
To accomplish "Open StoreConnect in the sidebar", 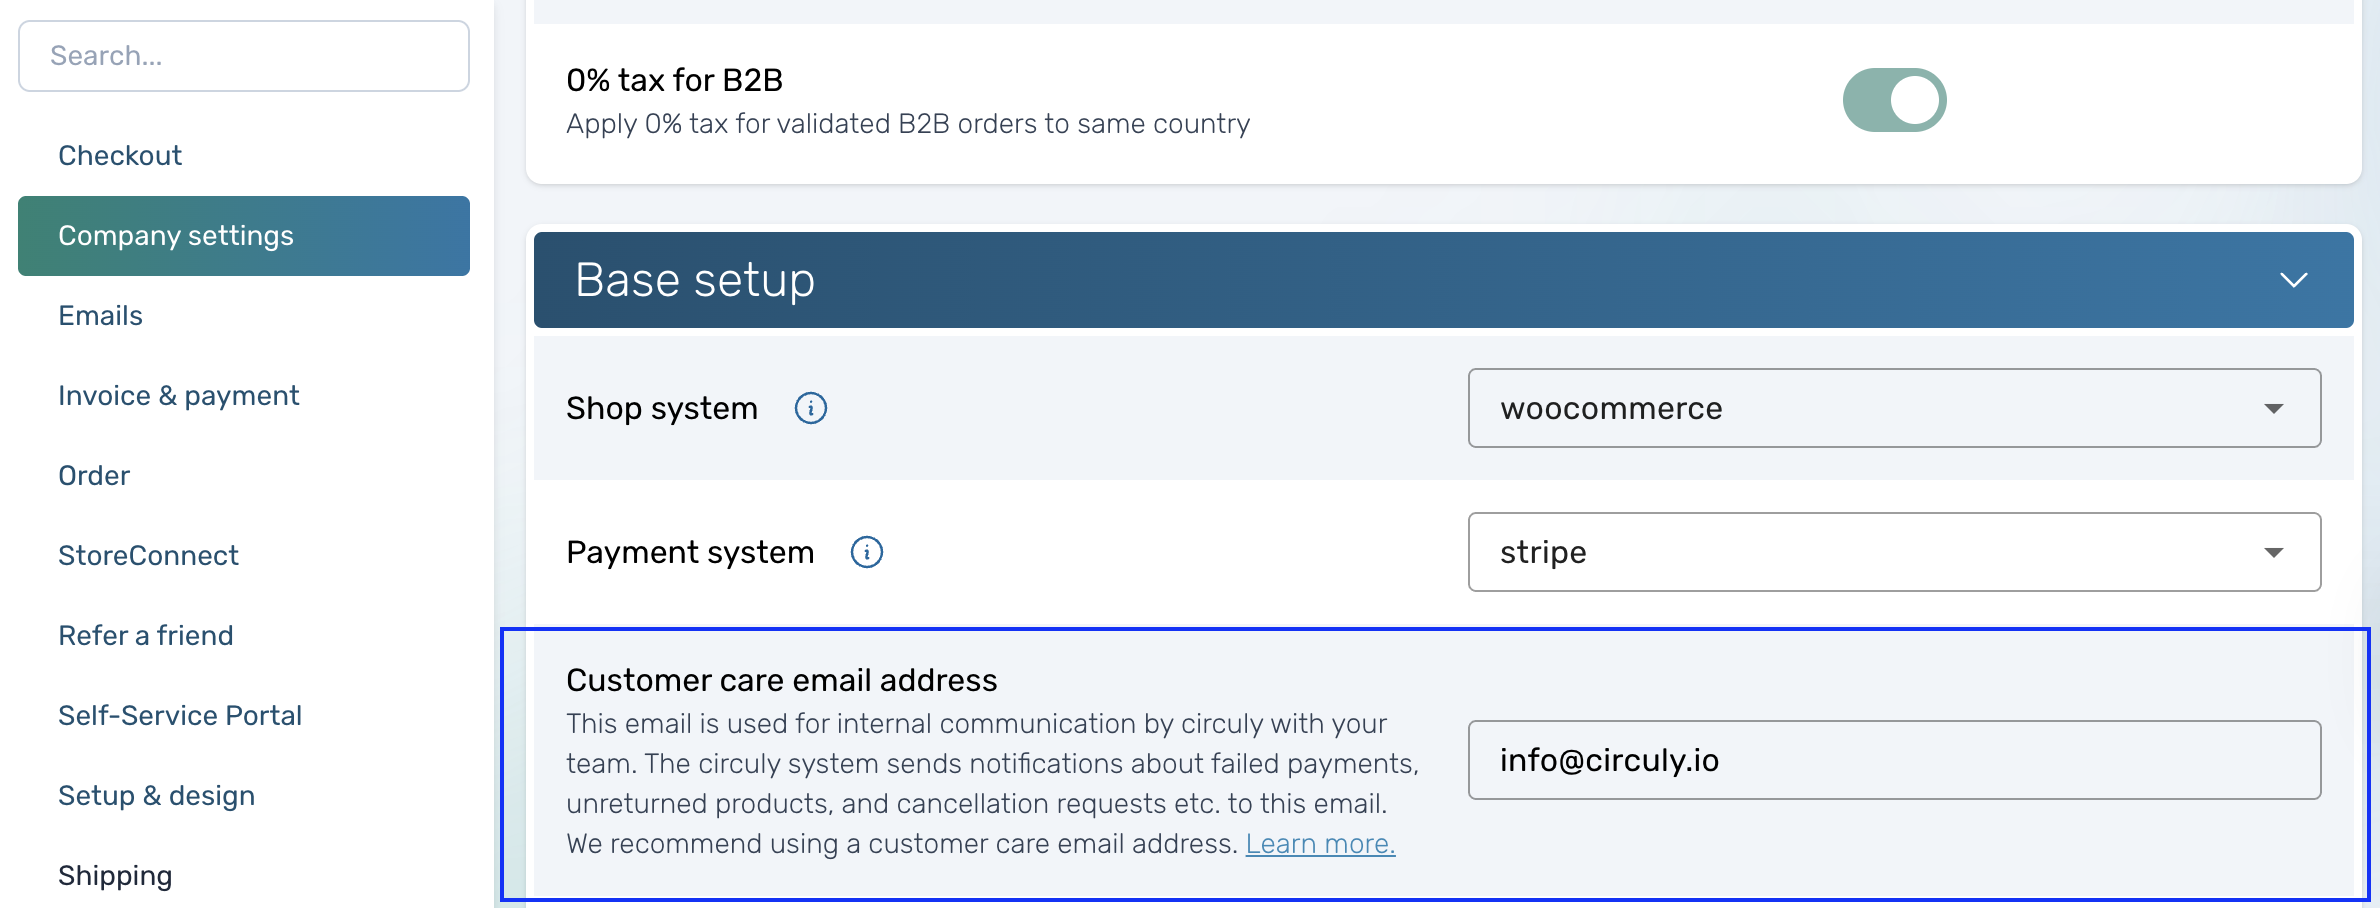I will [148, 556].
